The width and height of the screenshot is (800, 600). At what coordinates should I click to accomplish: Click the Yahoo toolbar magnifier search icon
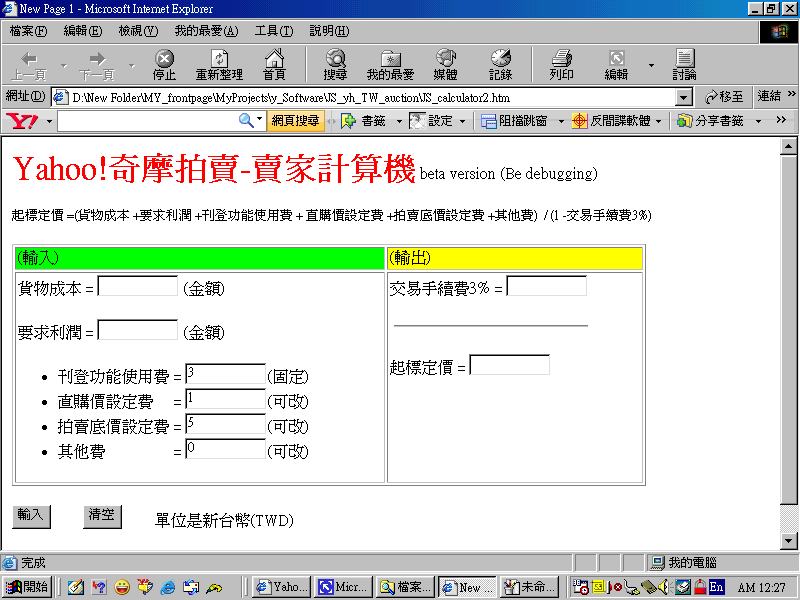246,120
